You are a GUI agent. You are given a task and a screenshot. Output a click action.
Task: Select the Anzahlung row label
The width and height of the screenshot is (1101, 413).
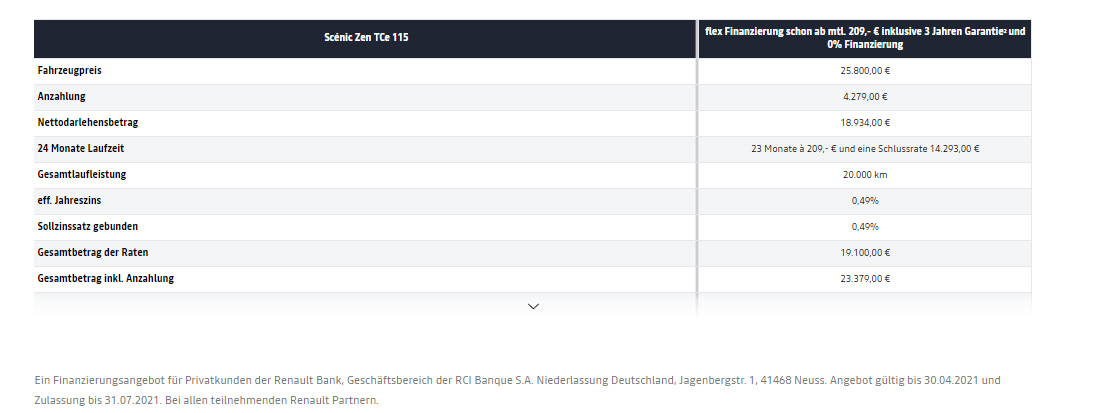62,97
